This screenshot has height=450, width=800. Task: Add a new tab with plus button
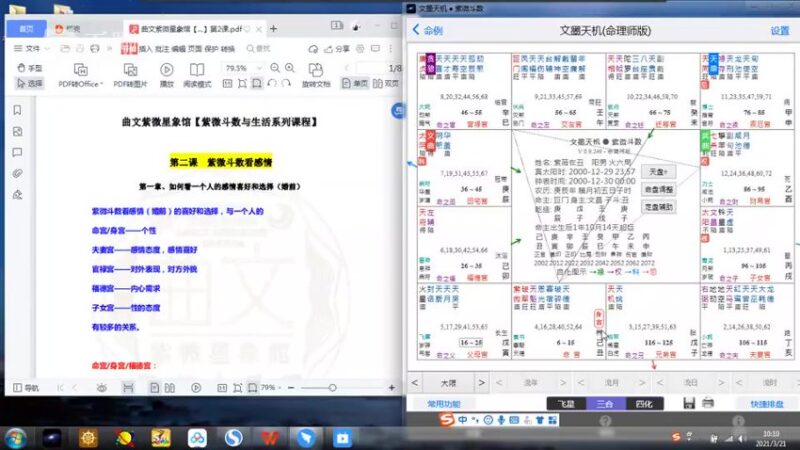(273, 29)
